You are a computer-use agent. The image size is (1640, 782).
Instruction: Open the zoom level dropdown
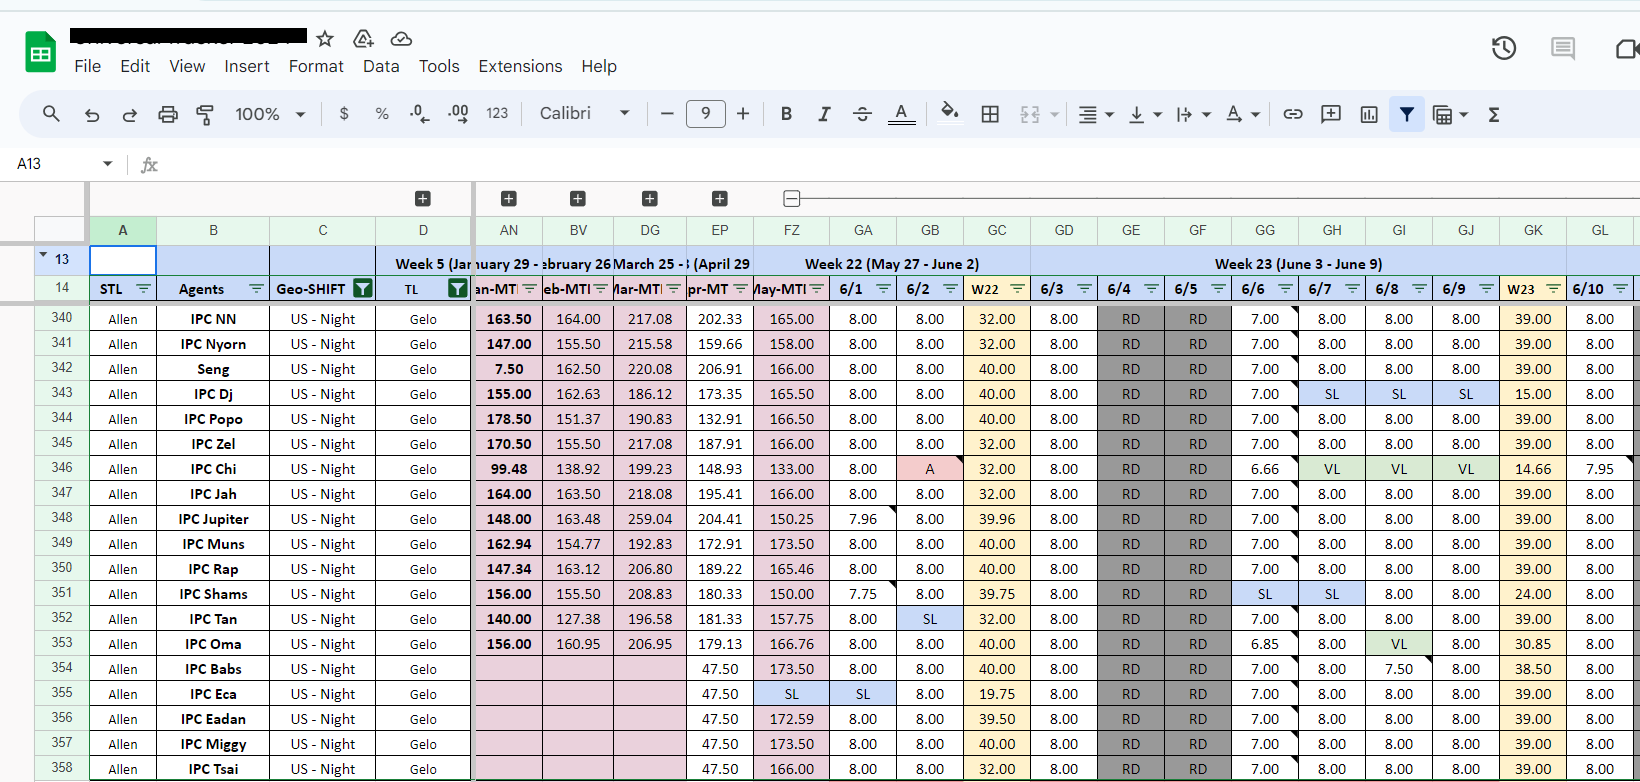[x=270, y=114]
